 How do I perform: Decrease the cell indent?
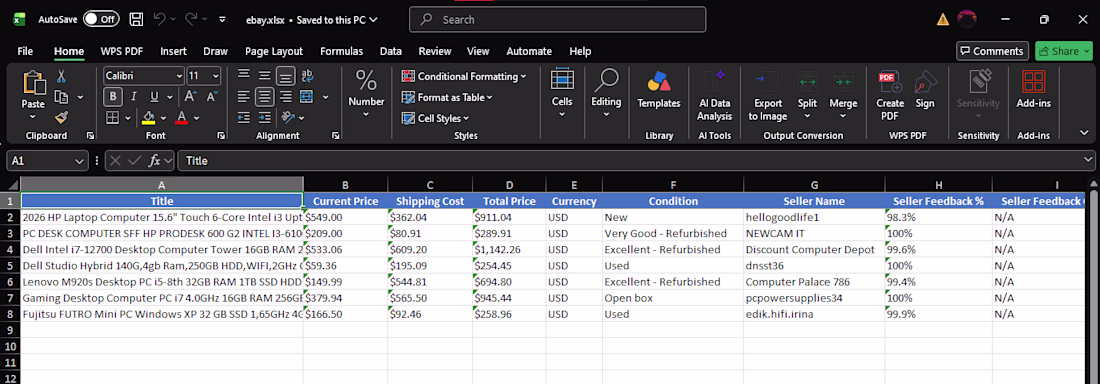point(243,117)
